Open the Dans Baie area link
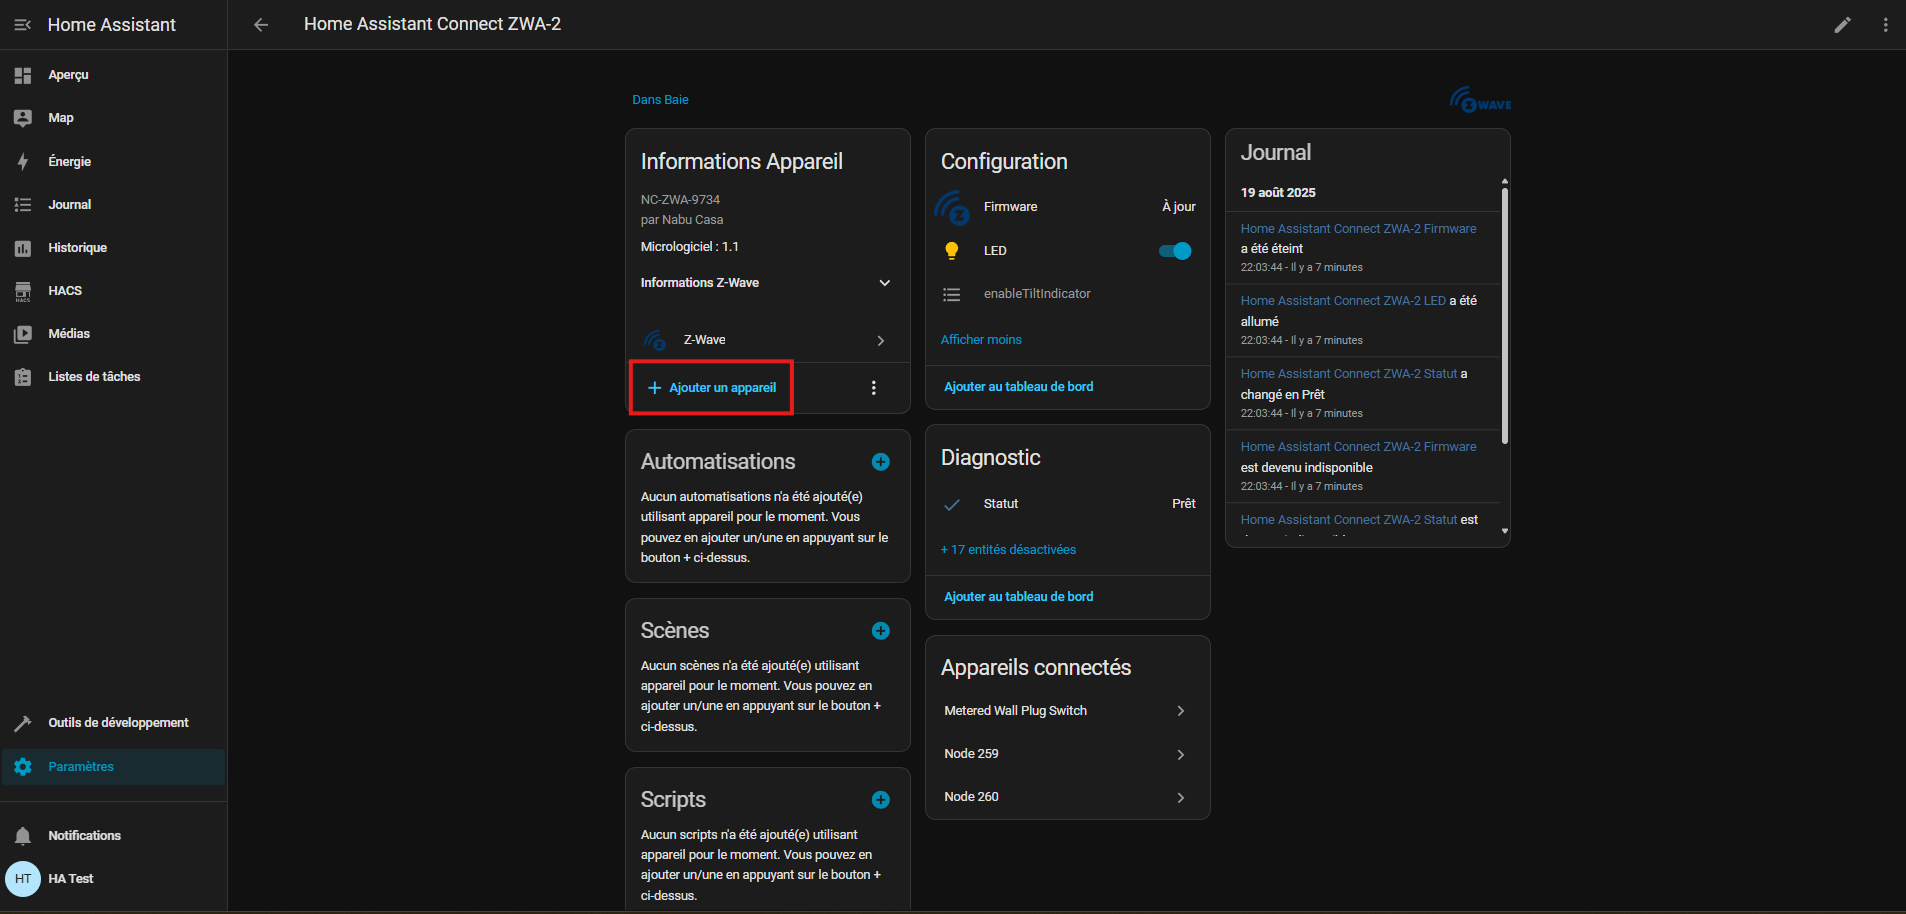1906x914 pixels. 660,100
